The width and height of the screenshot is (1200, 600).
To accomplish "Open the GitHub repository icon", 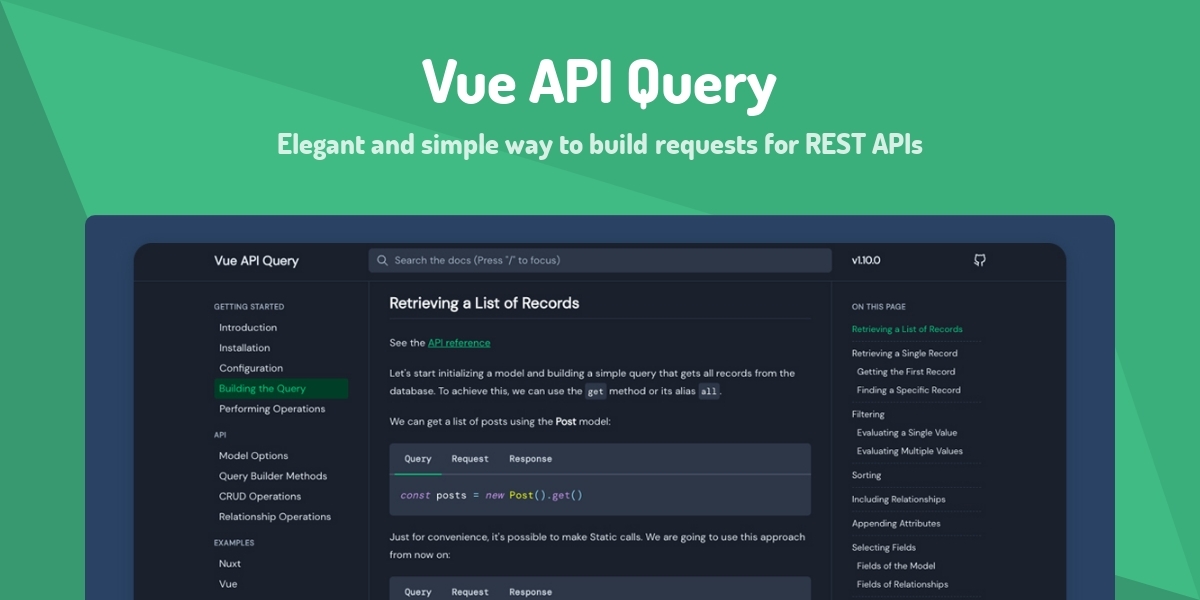I will pyautogui.click(x=980, y=260).
